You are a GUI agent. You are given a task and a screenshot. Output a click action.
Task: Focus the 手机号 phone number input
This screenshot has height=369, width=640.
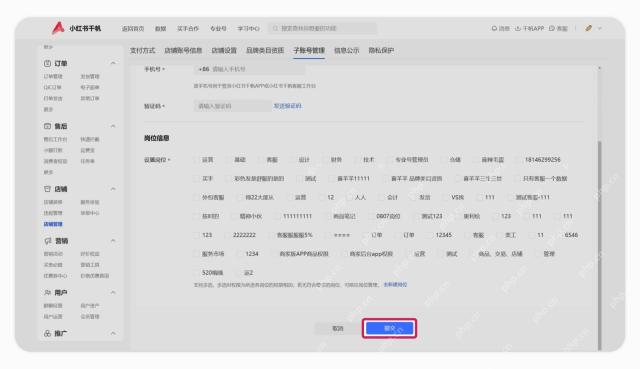pos(249,69)
